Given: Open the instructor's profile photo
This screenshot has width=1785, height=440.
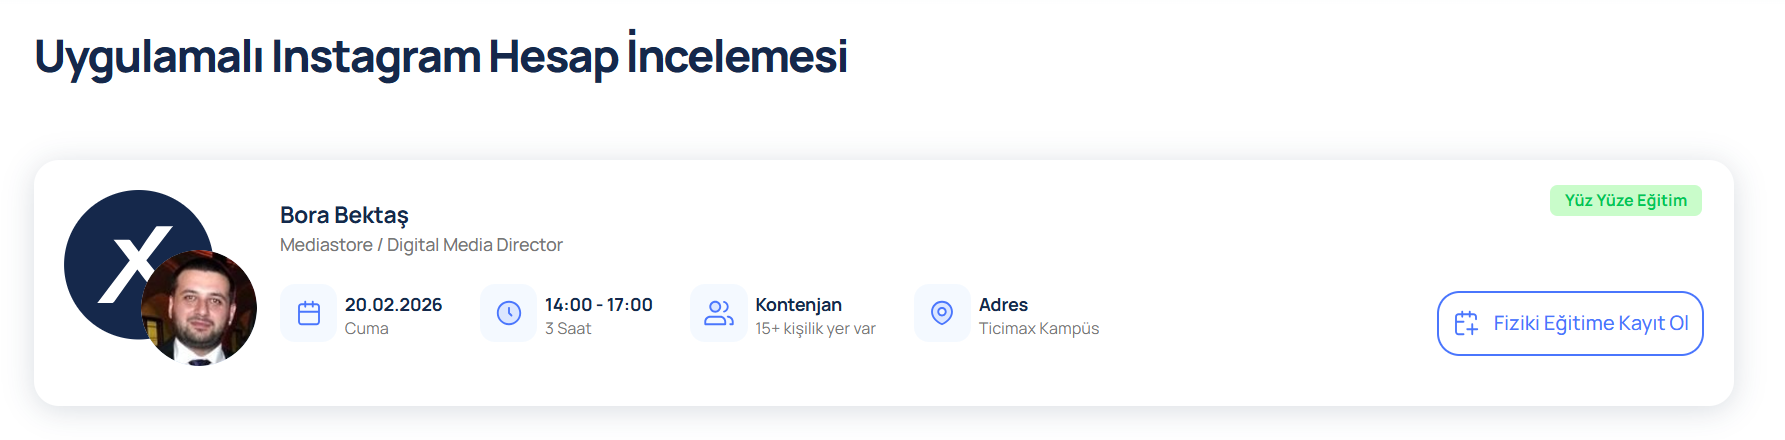Looking at the screenshot, I should click(x=200, y=308).
